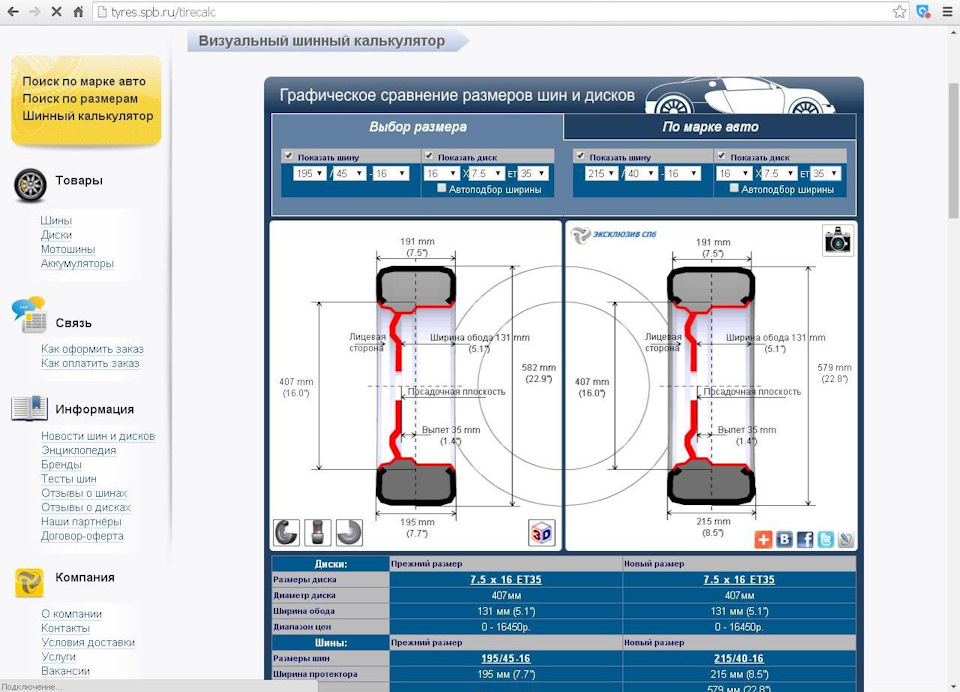Viewport: 960px width, 692px height.
Task: Select the front wheel view icon
Action: (318, 532)
